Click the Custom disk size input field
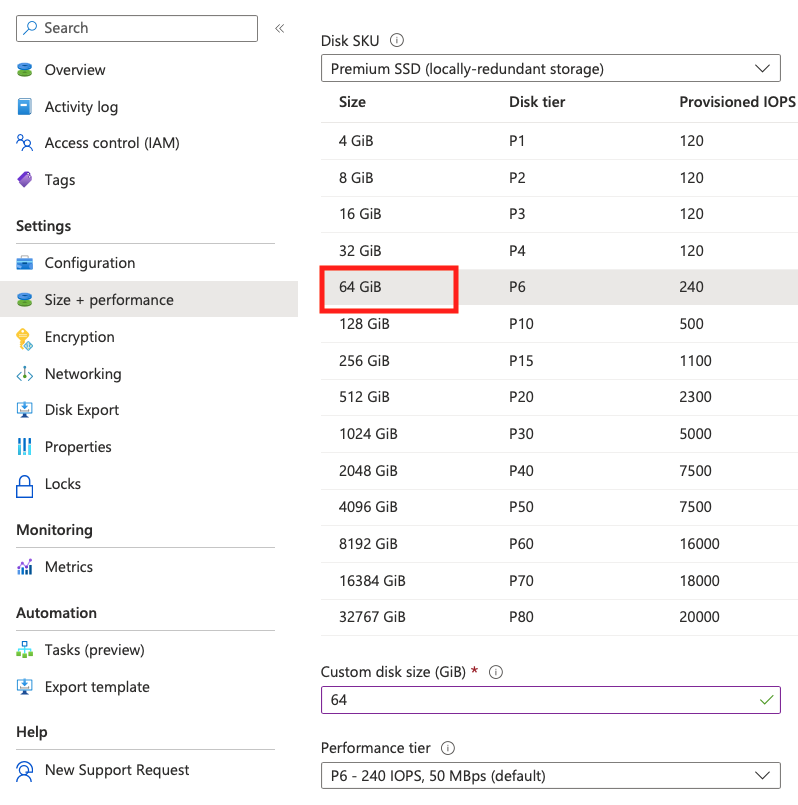The image size is (798, 805). point(540,700)
